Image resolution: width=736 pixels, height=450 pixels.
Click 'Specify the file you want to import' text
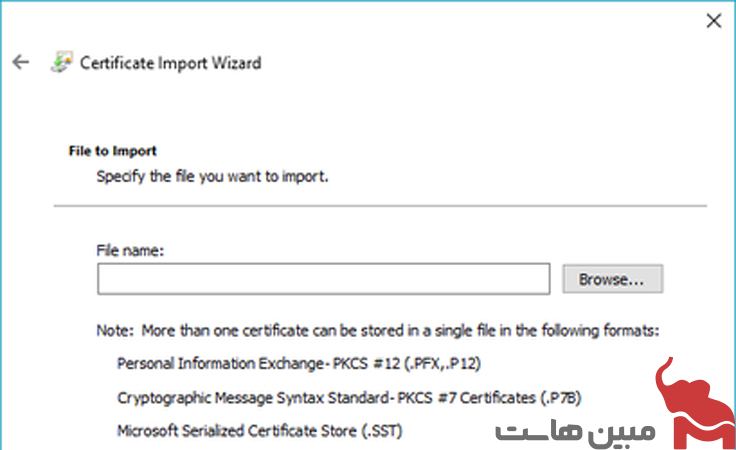[x=212, y=176]
